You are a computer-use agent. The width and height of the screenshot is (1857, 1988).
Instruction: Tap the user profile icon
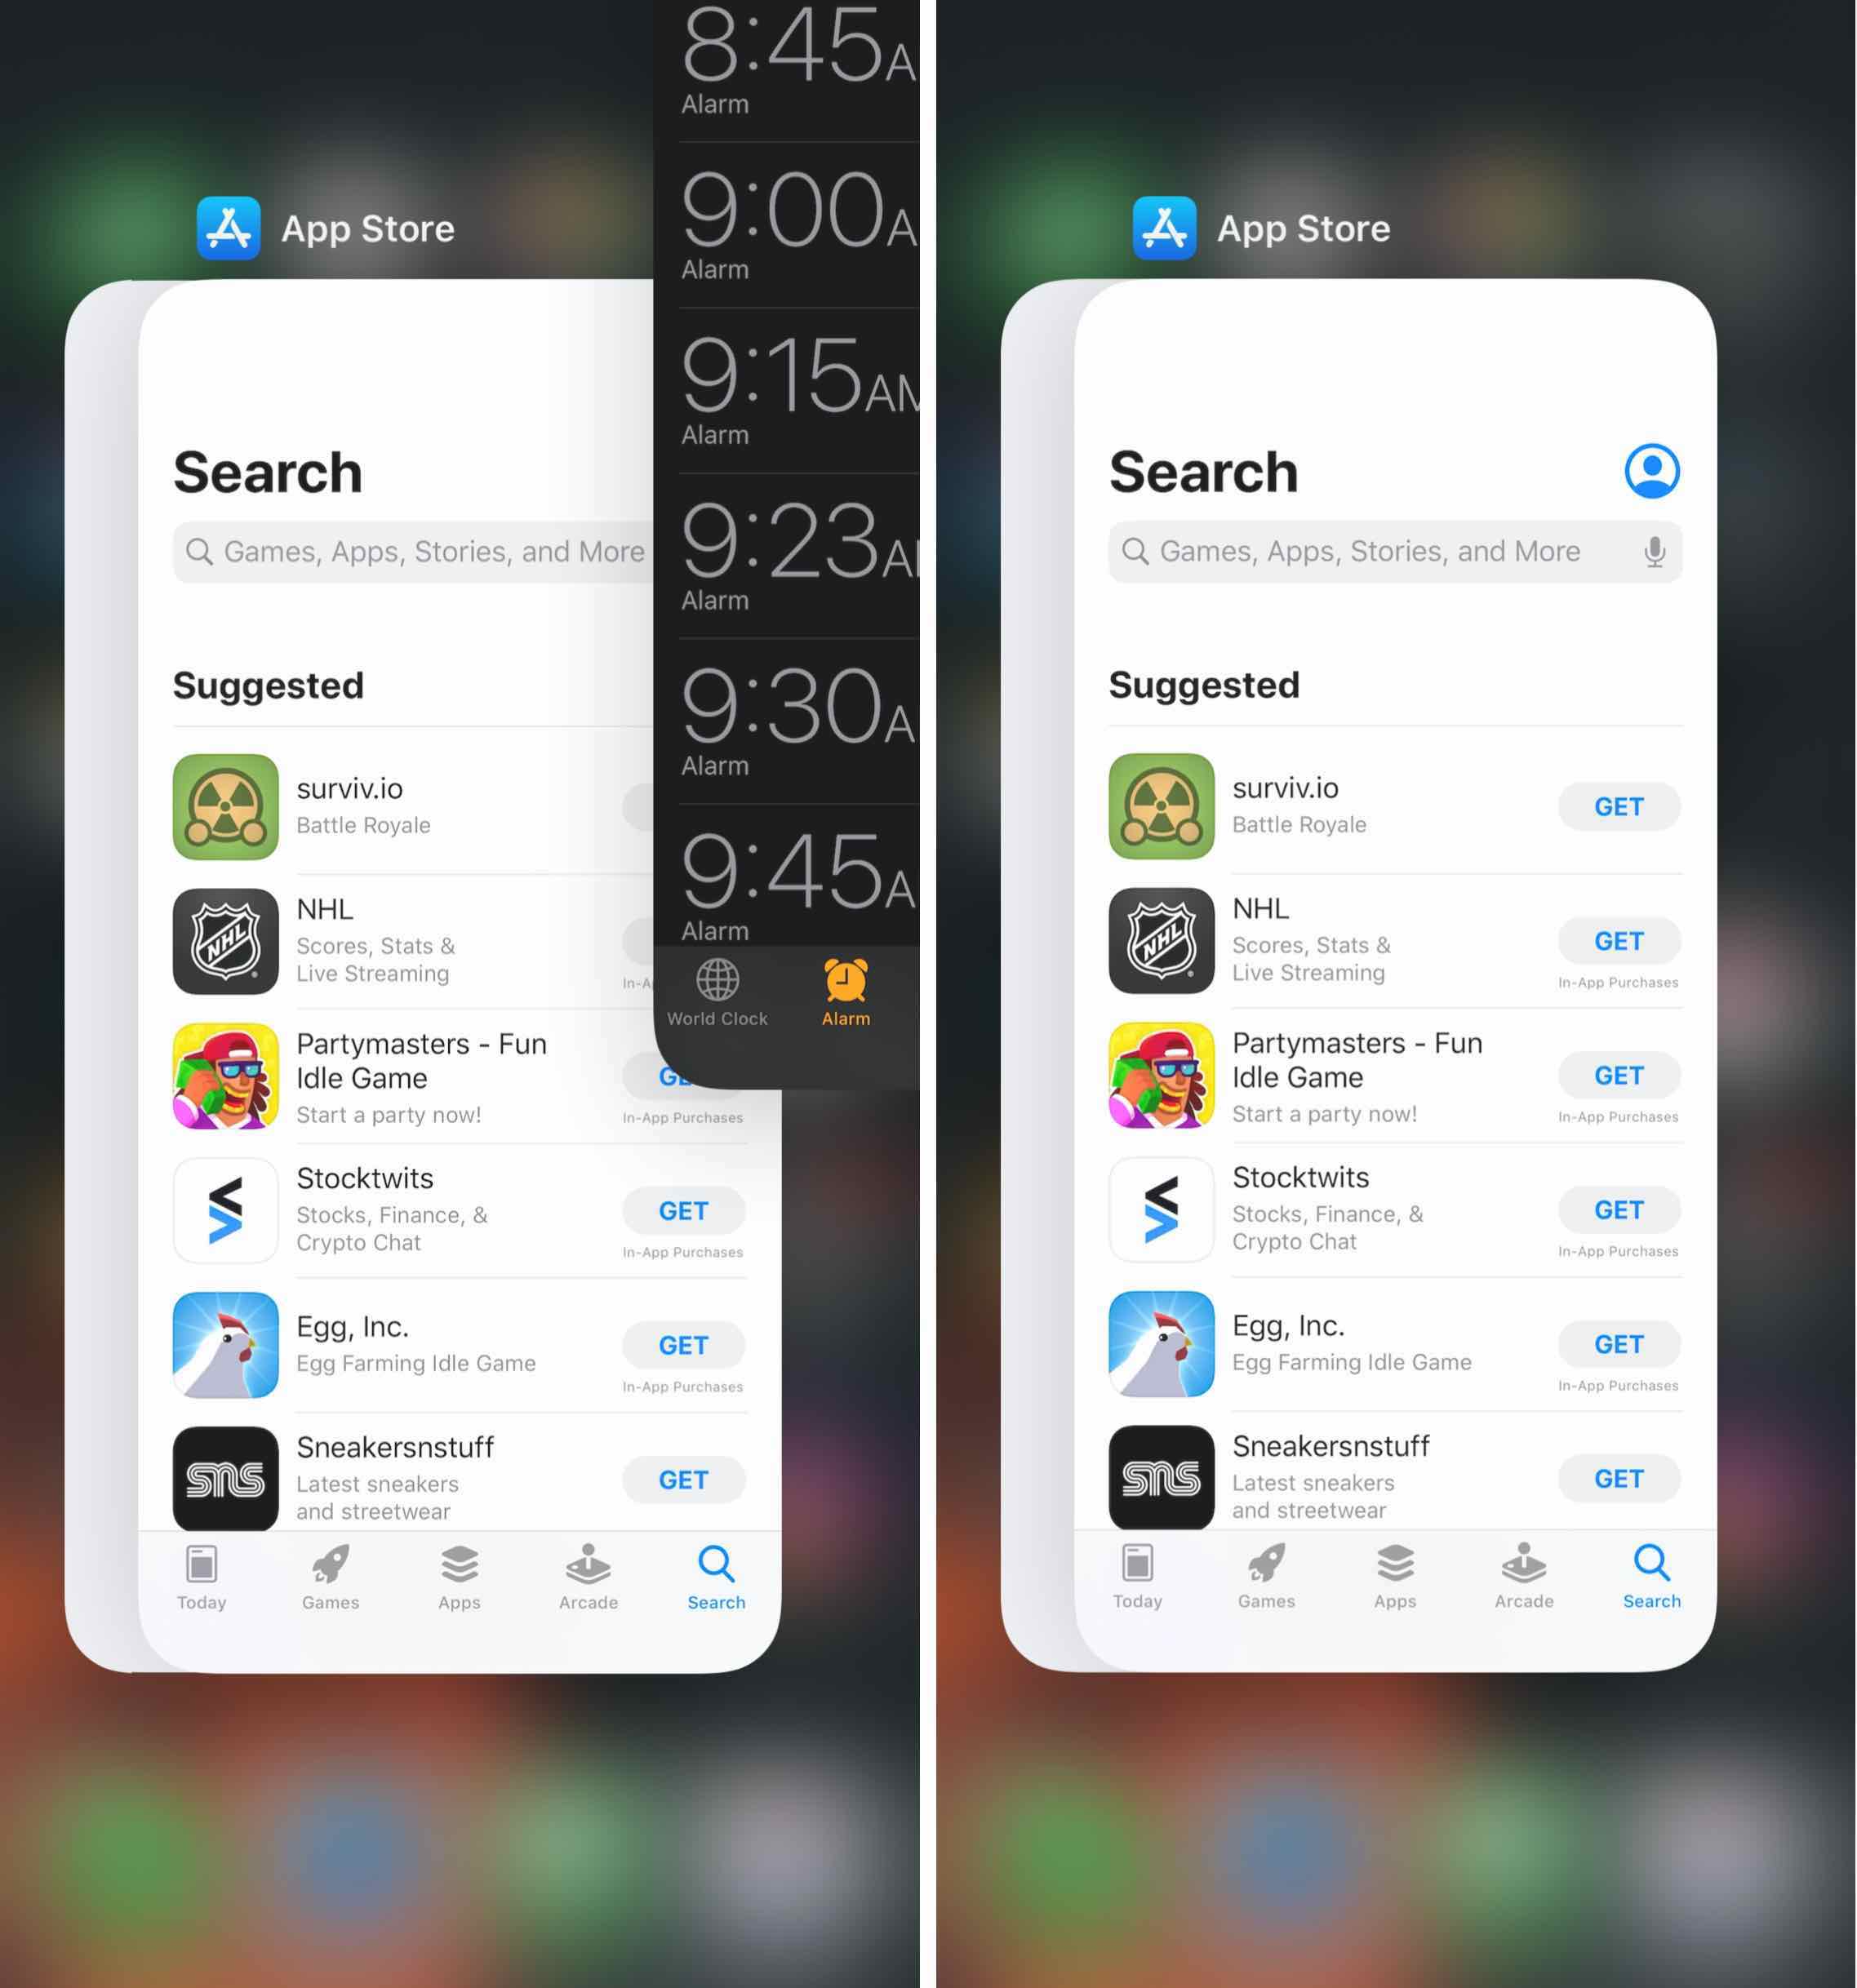pos(1651,469)
